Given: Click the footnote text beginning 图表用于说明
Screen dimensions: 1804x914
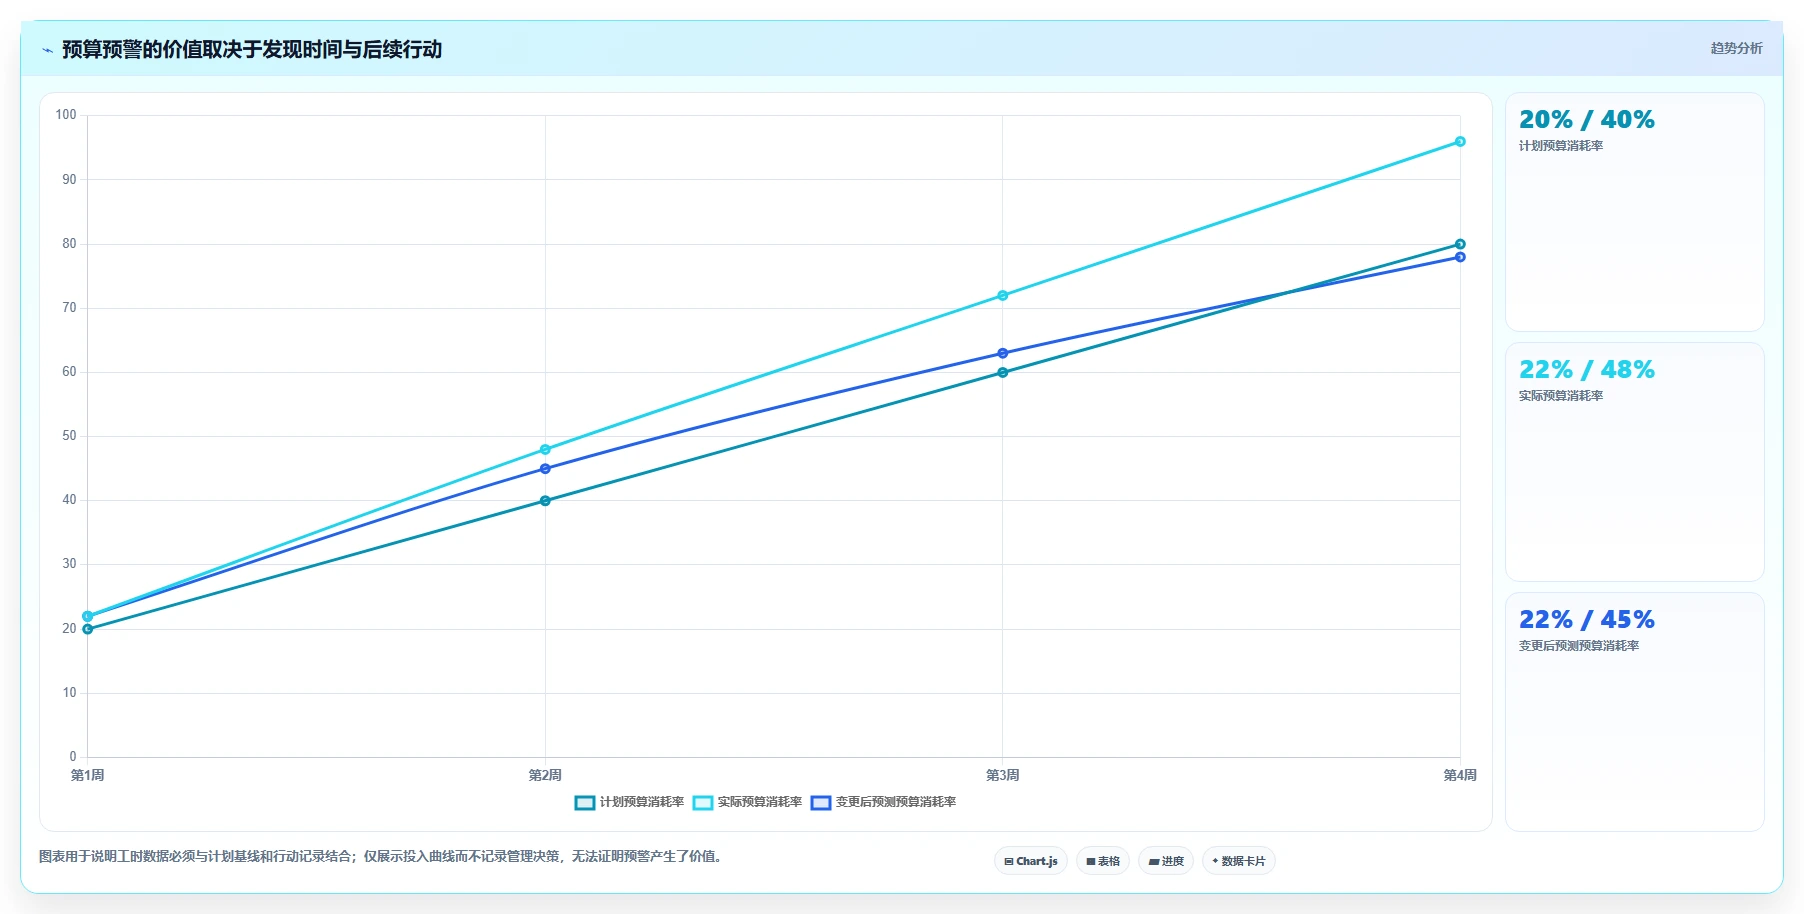Looking at the screenshot, I should point(381,857).
